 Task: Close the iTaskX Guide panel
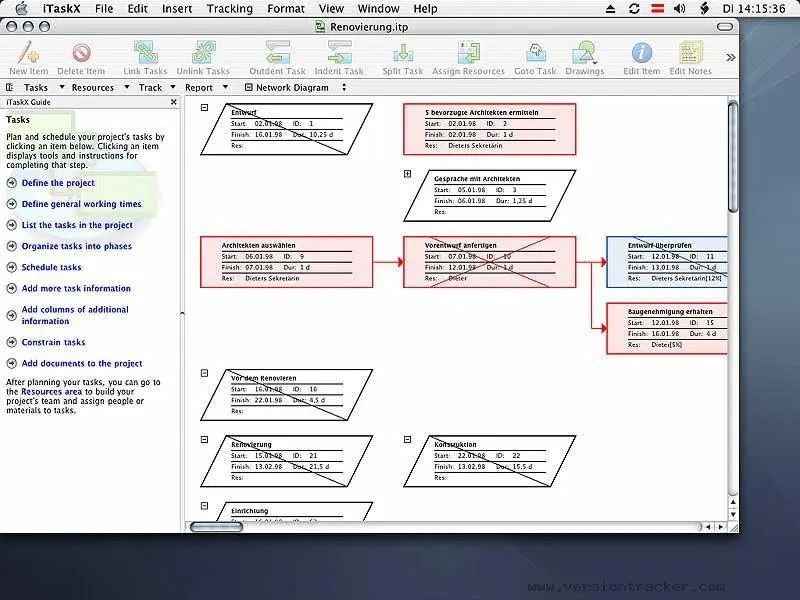pyautogui.click(x=173, y=102)
